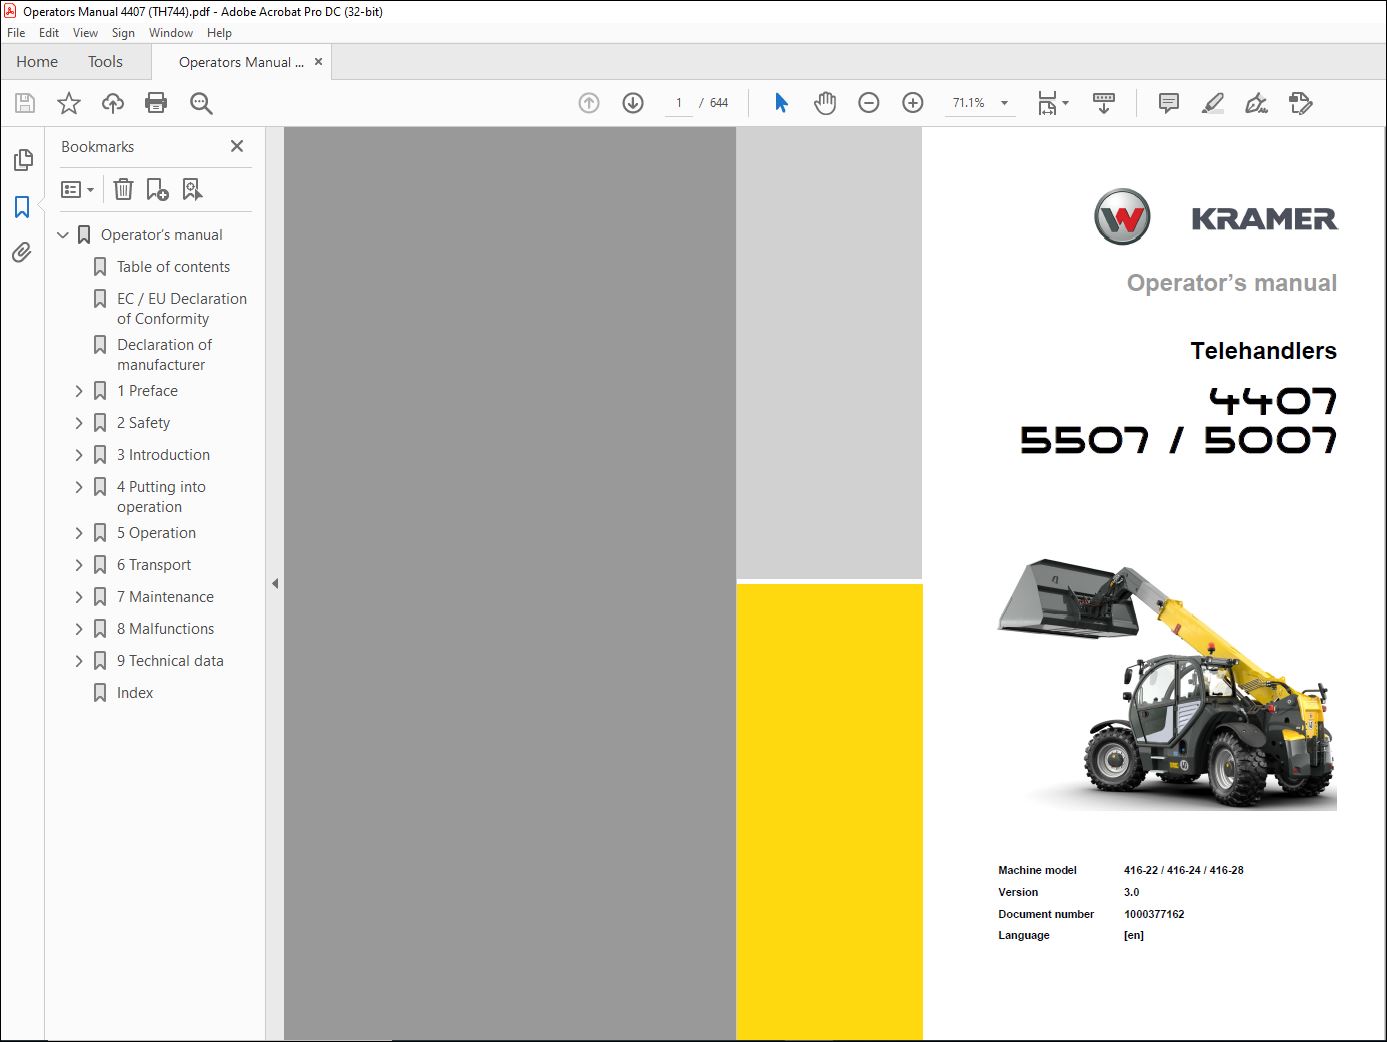
Task: Click the find current bookmark icon
Action: pos(192,189)
